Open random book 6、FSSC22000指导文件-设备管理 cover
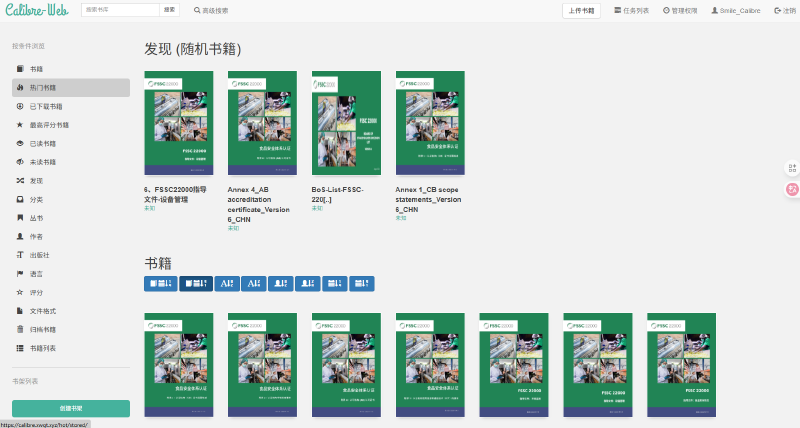The image size is (800, 428). (x=179, y=123)
